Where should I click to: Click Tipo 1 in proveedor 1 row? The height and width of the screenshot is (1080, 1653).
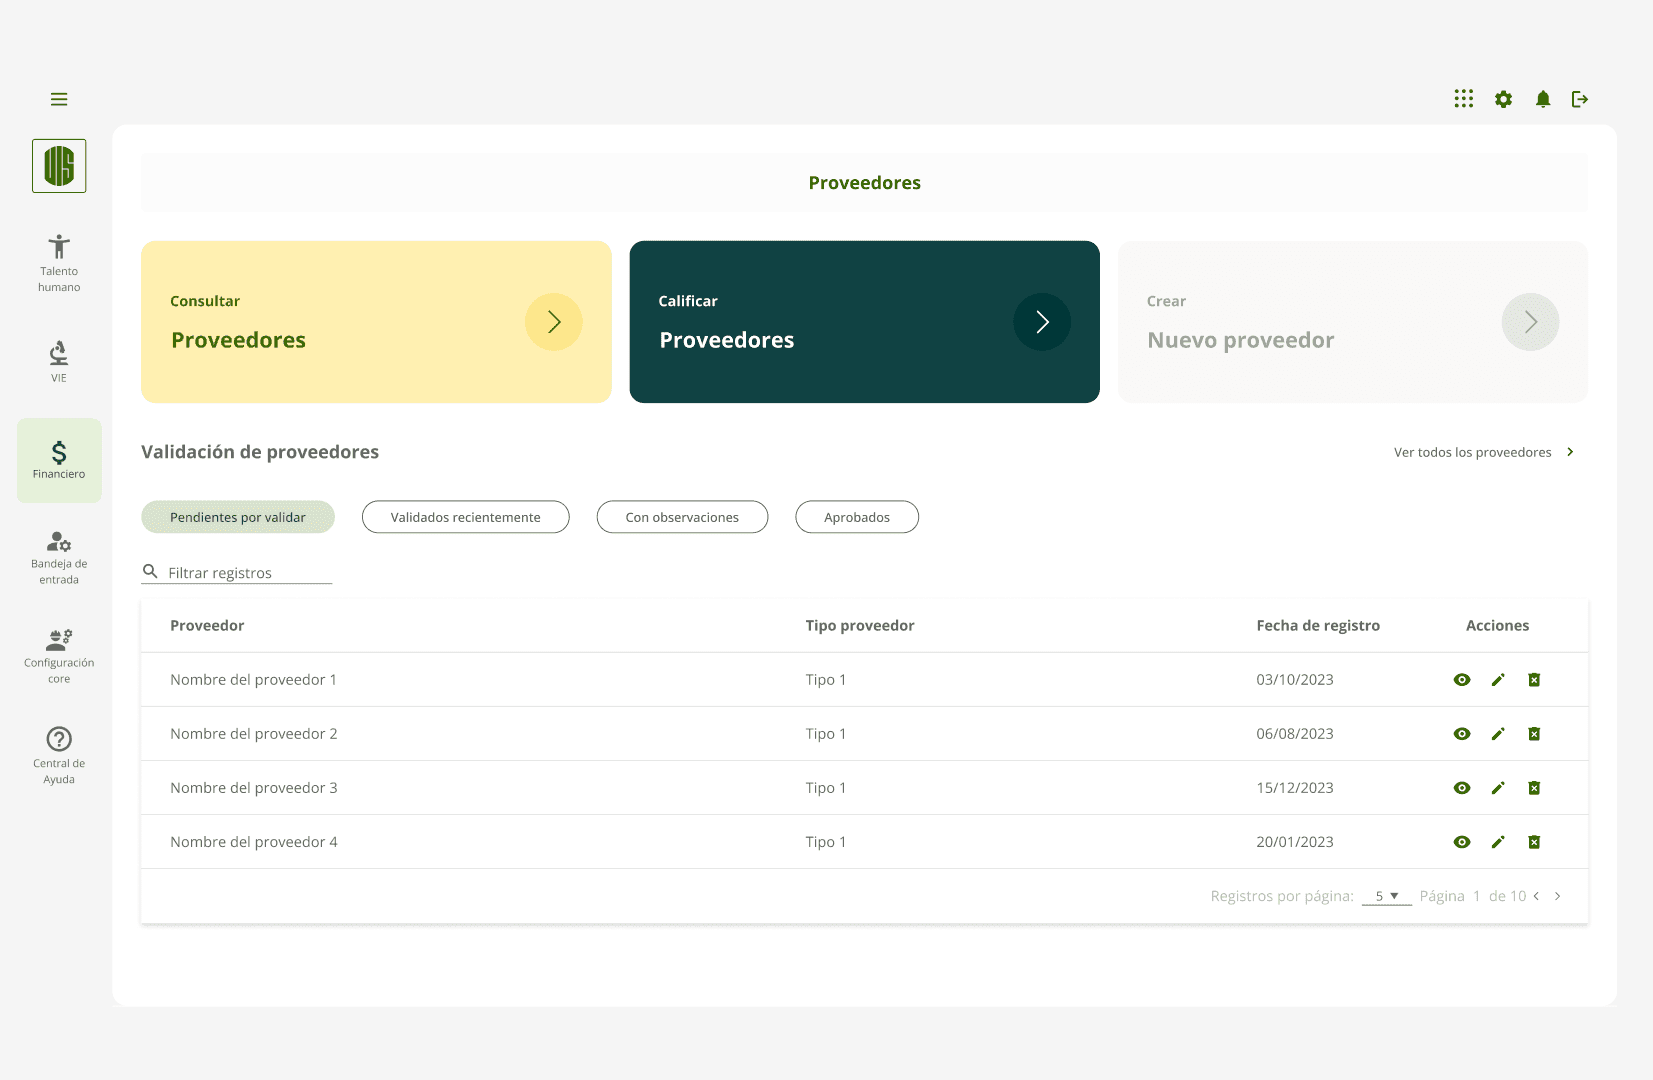(x=826, y=680)
